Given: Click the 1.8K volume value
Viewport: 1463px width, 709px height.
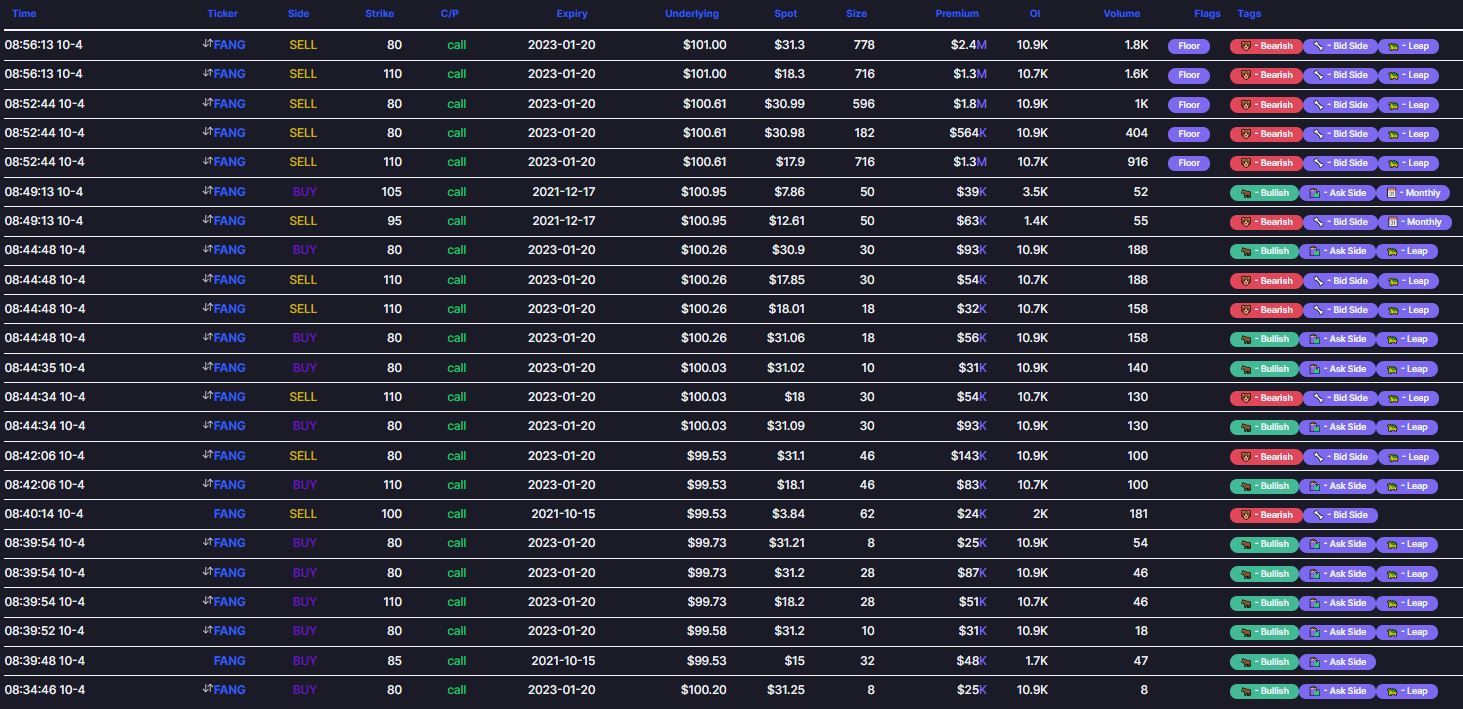Looking at the screenshot, I should click(x=1136, y=45).
